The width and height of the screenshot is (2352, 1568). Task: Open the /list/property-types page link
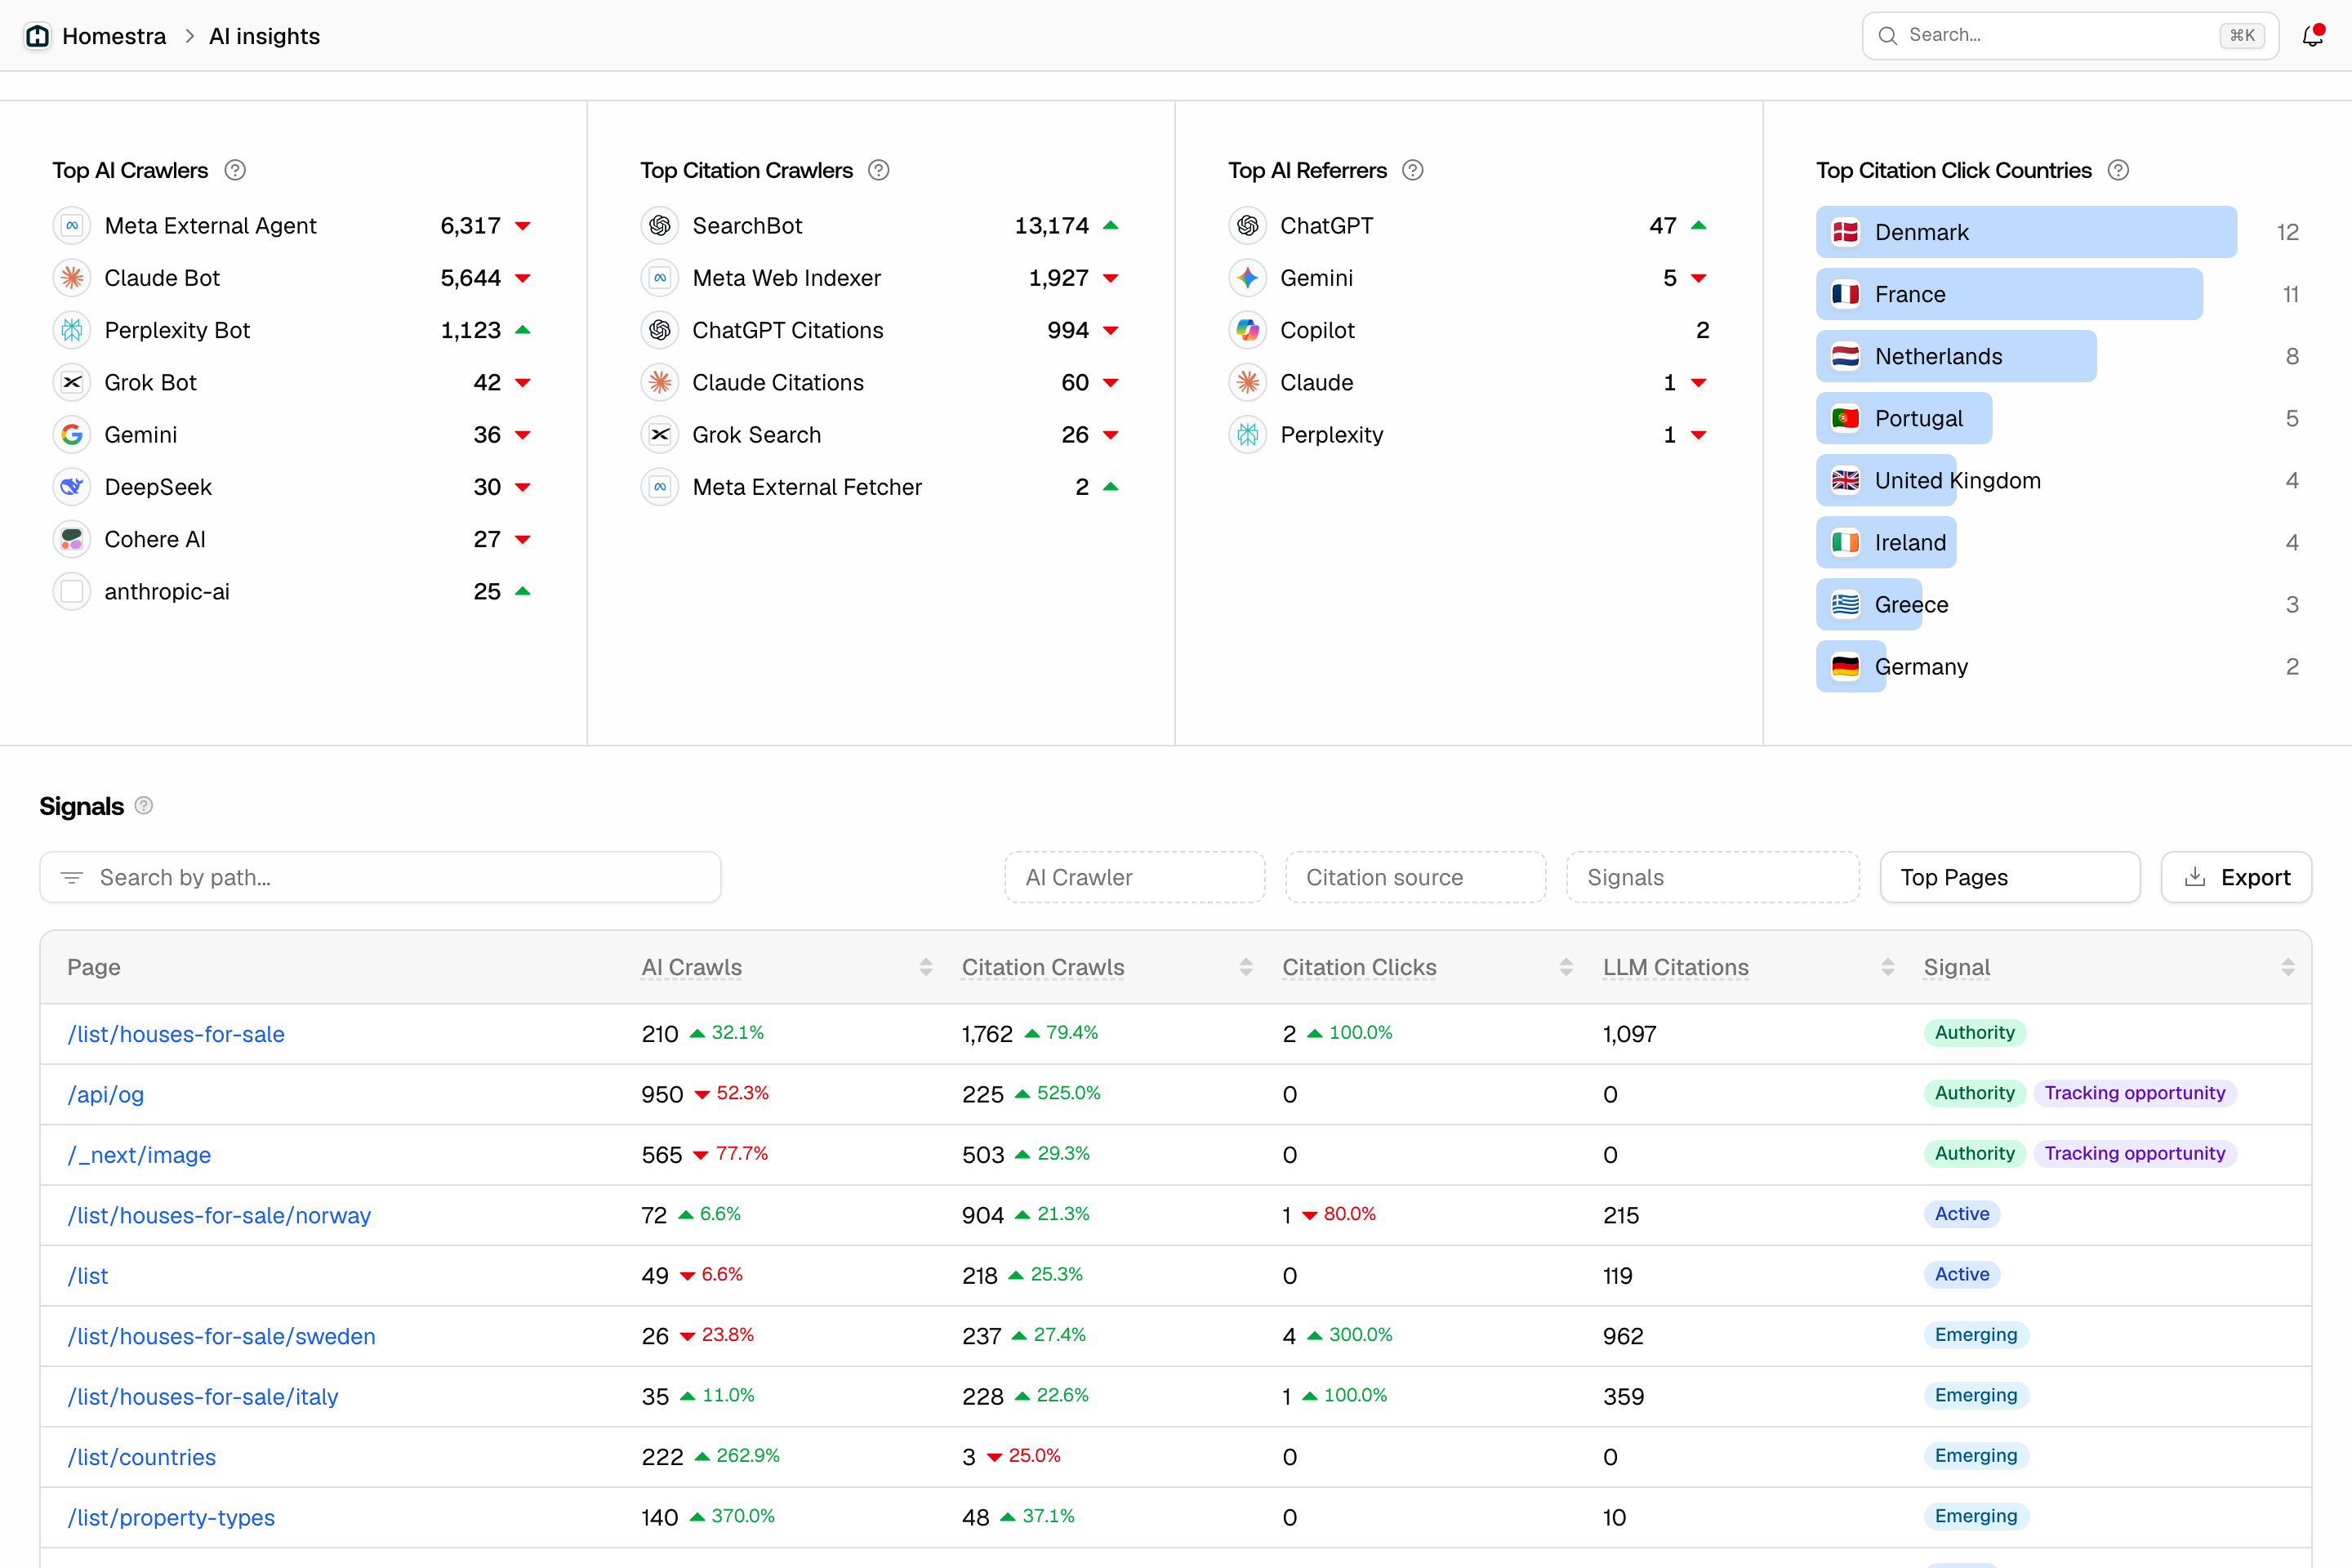tap(171, 1517)
